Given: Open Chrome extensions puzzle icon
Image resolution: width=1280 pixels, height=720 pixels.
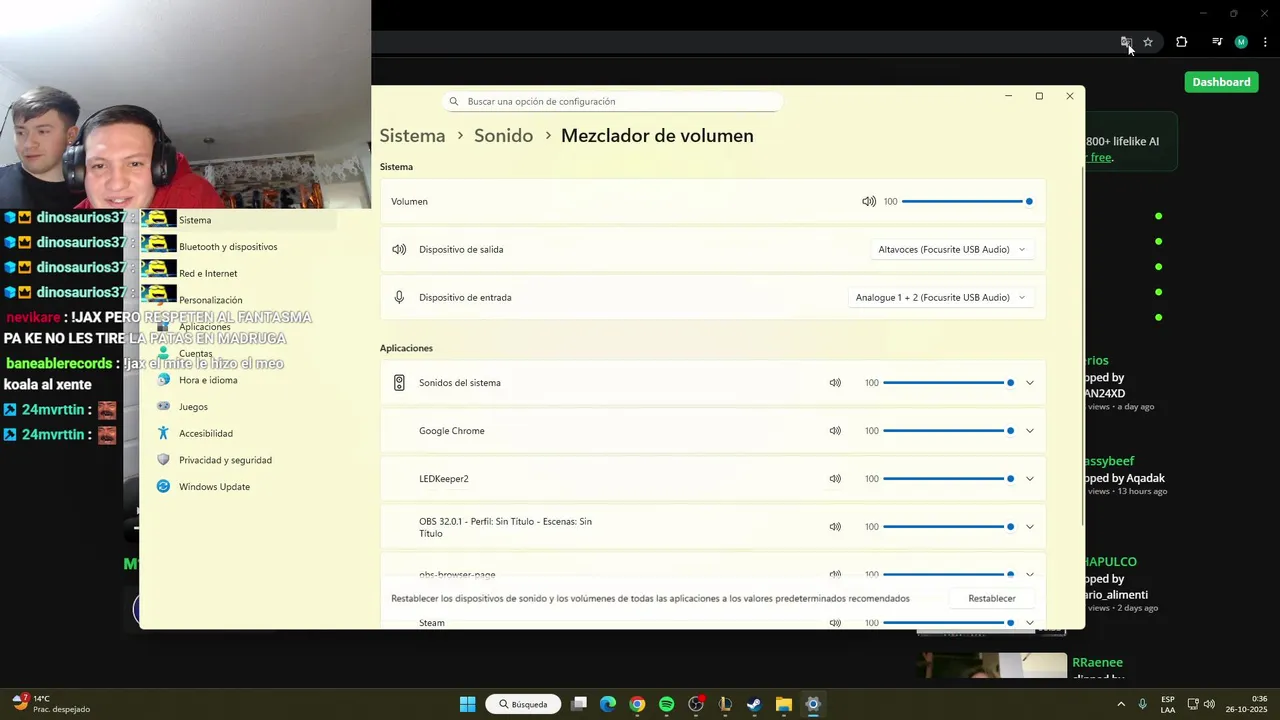Looking at the screenshot, I should (x=1182, y=42).
